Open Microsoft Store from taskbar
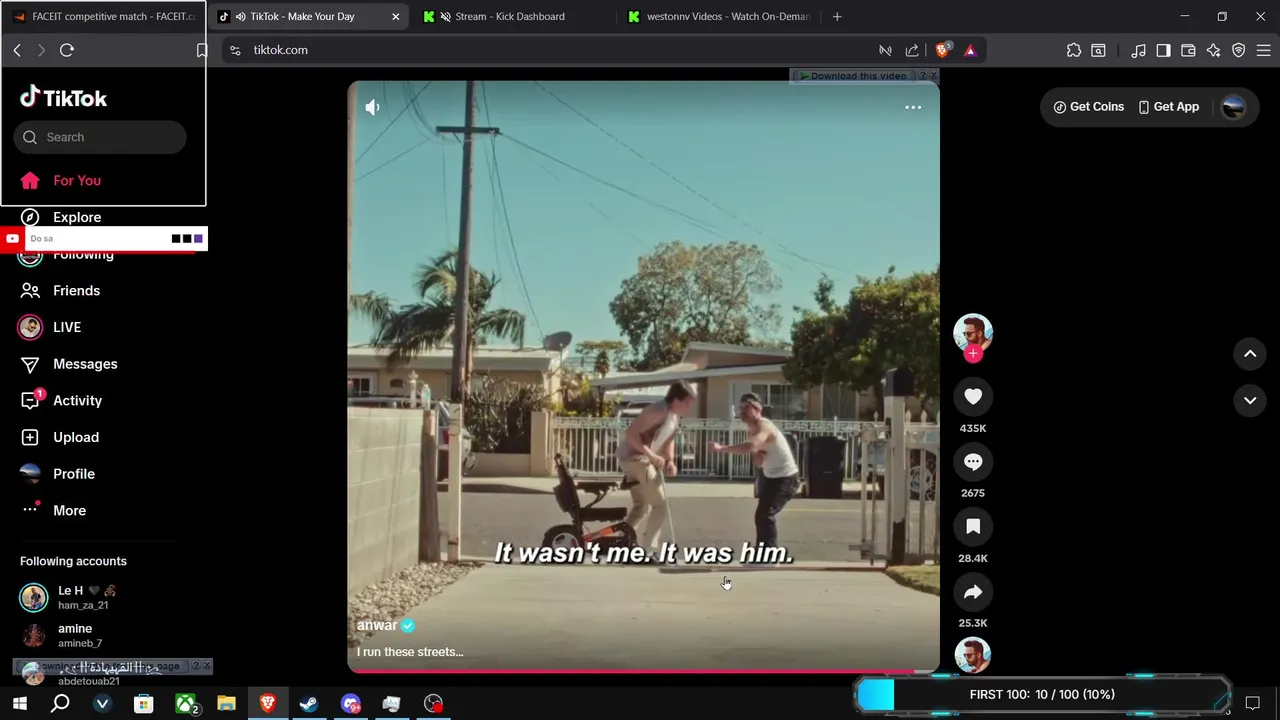This screenshot has width=1280, height=720. point(143,704)
